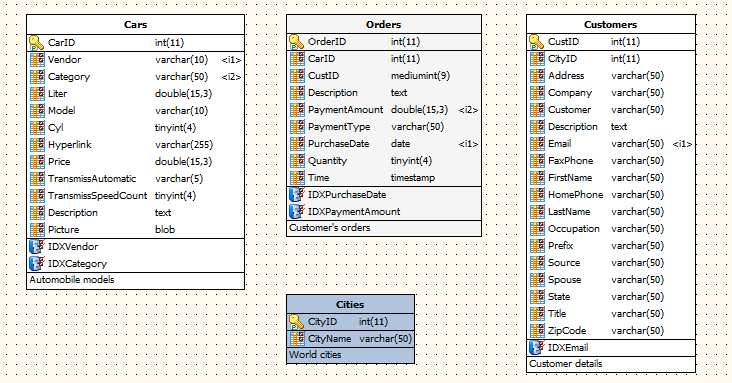The image size is (732, 383).
Task: Click the mediumint(9) type of CustID
Action: point(420,76)
